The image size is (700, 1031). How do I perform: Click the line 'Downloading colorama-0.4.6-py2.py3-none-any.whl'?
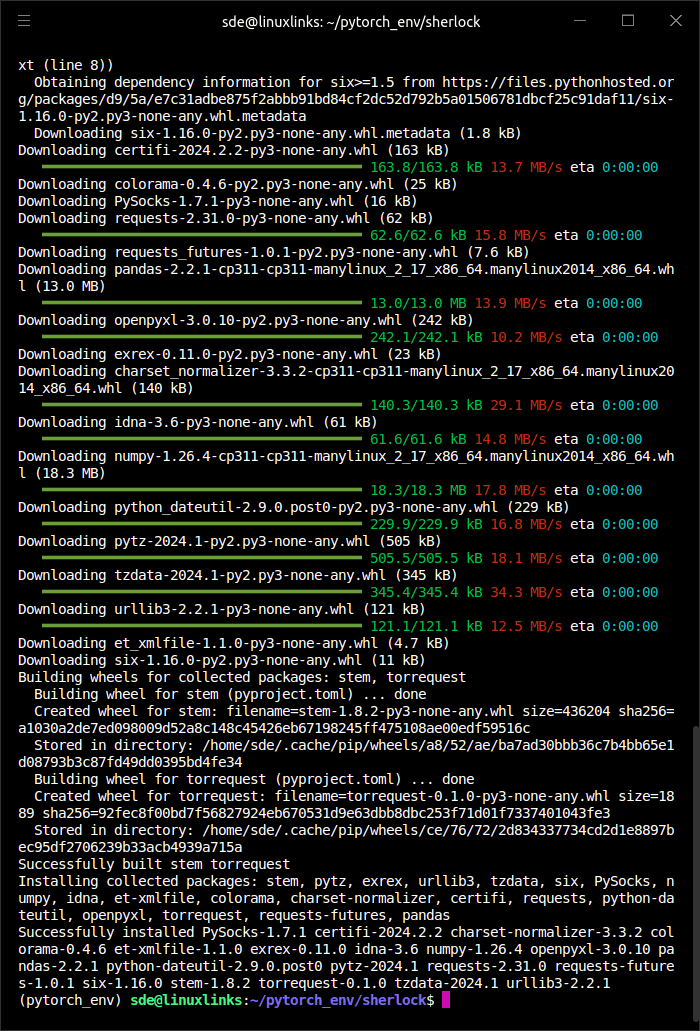237,184
